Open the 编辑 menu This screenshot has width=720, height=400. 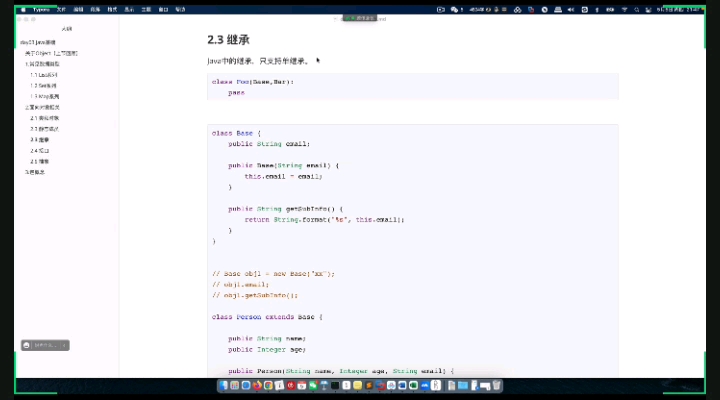(x=78, y=9)
